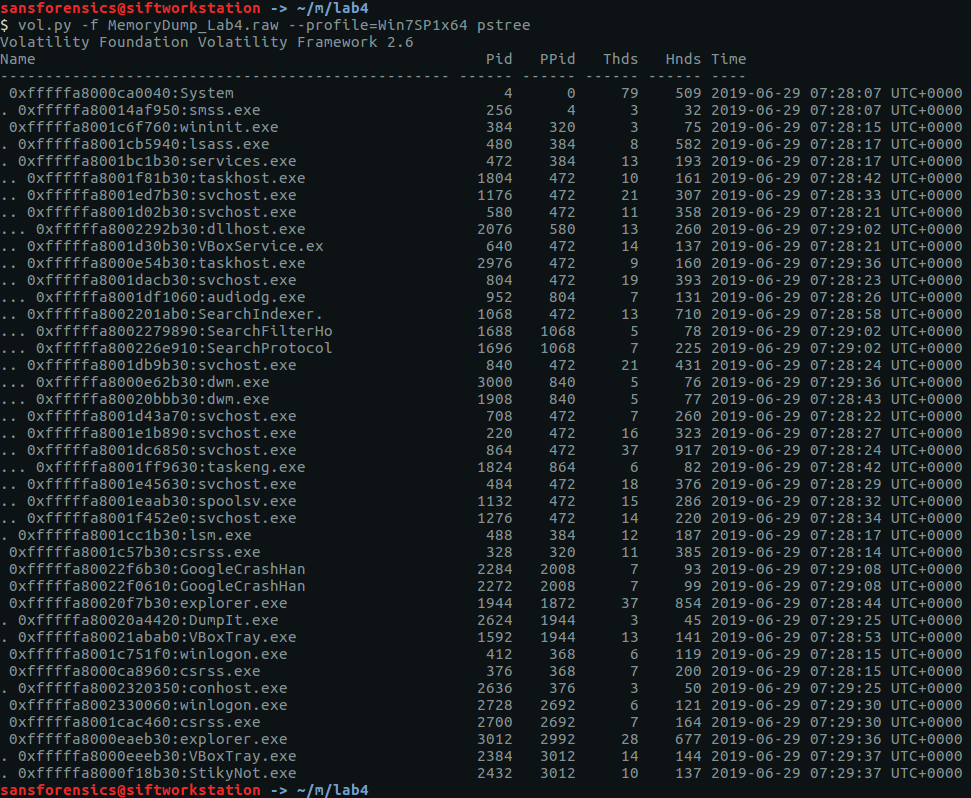Select winlogon.exe entry 0xfffffa8002330060
The width and height of the screenshot is (971, 798).
point(148,705)
